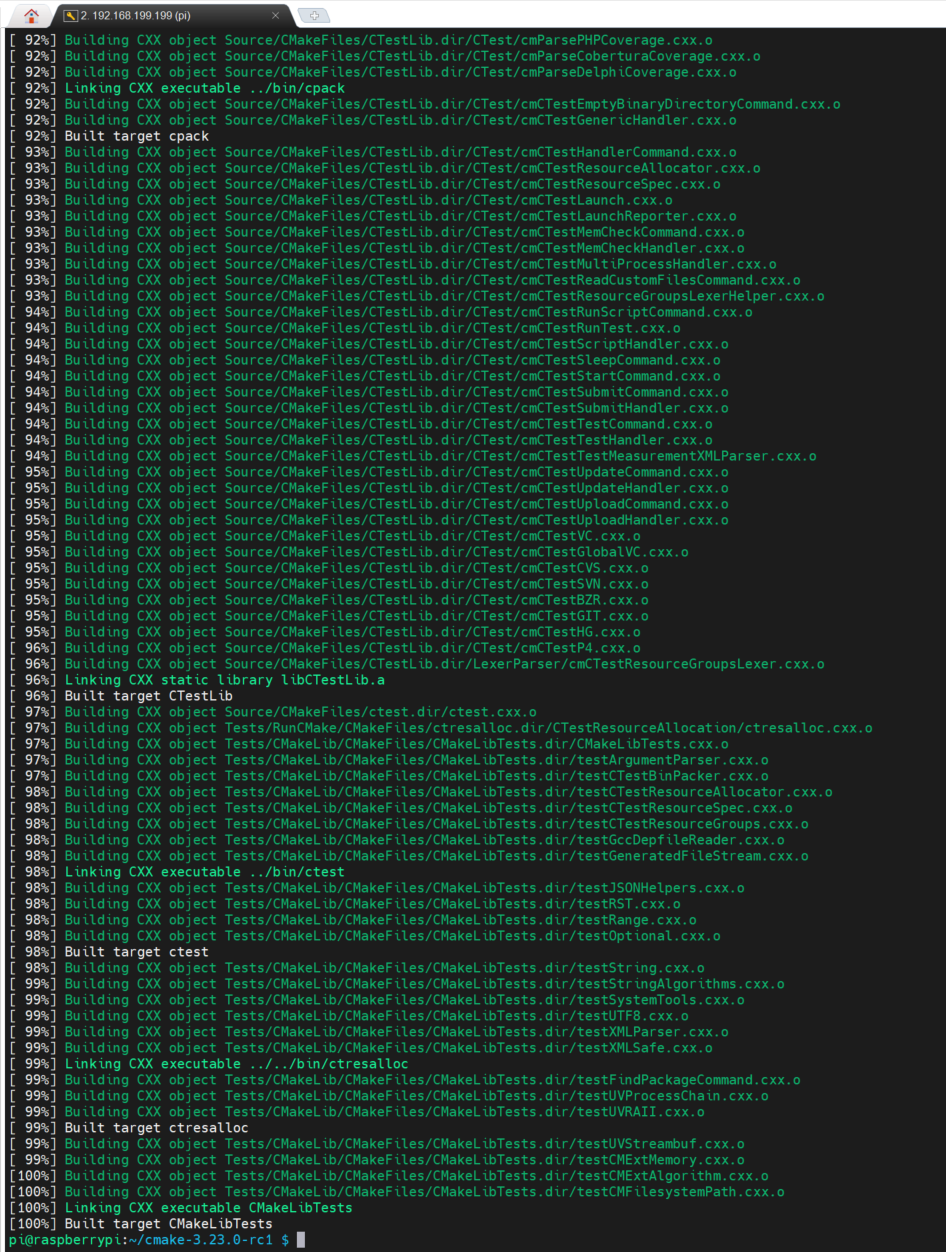Close the 192.168.199.199 (pi) session tab
This screenshot has width=946, height=1252.
(x=276, y=16)
